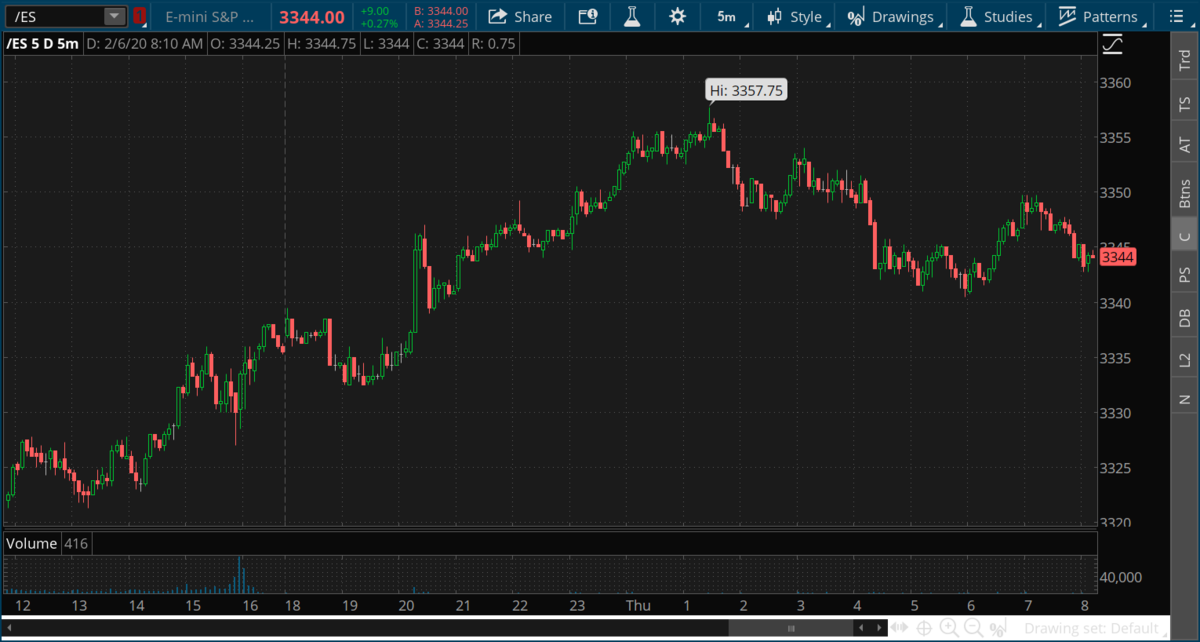The image size is (1200, 642).
Task: Click the zoom in magnifier icon
Action: [949, 628]
